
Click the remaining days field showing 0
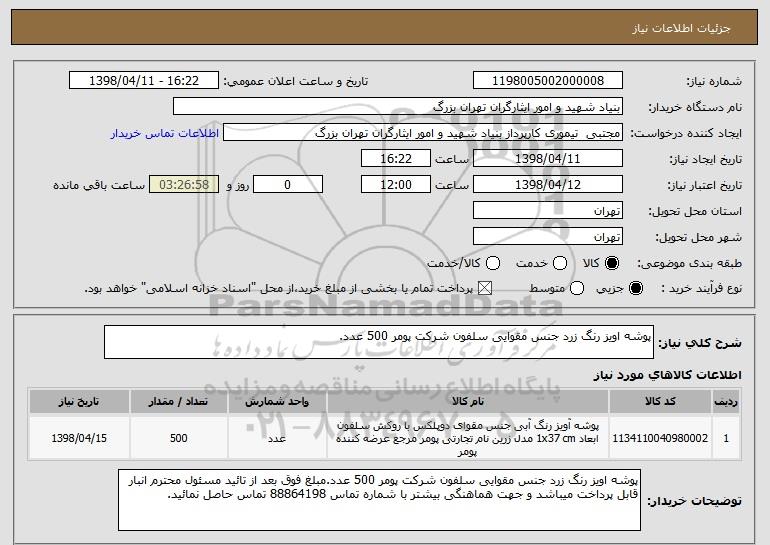[288, 185]
